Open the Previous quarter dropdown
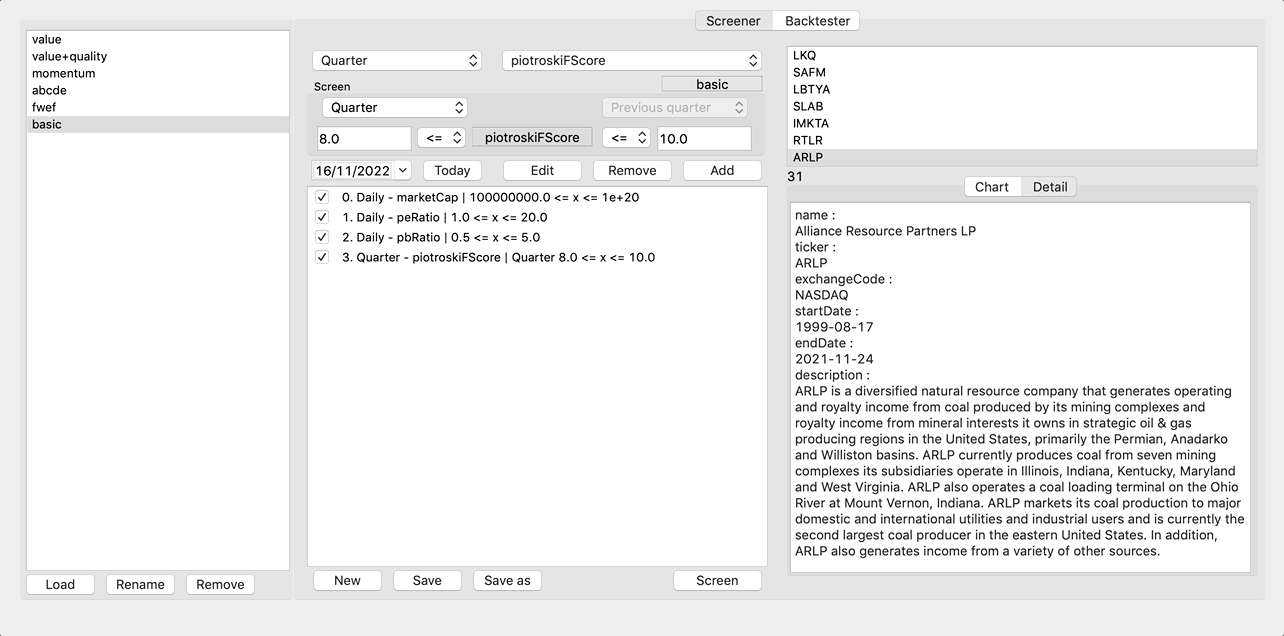Image resolution: width=1284 pixels, height=636 pixels. click(x=675, y=108)
